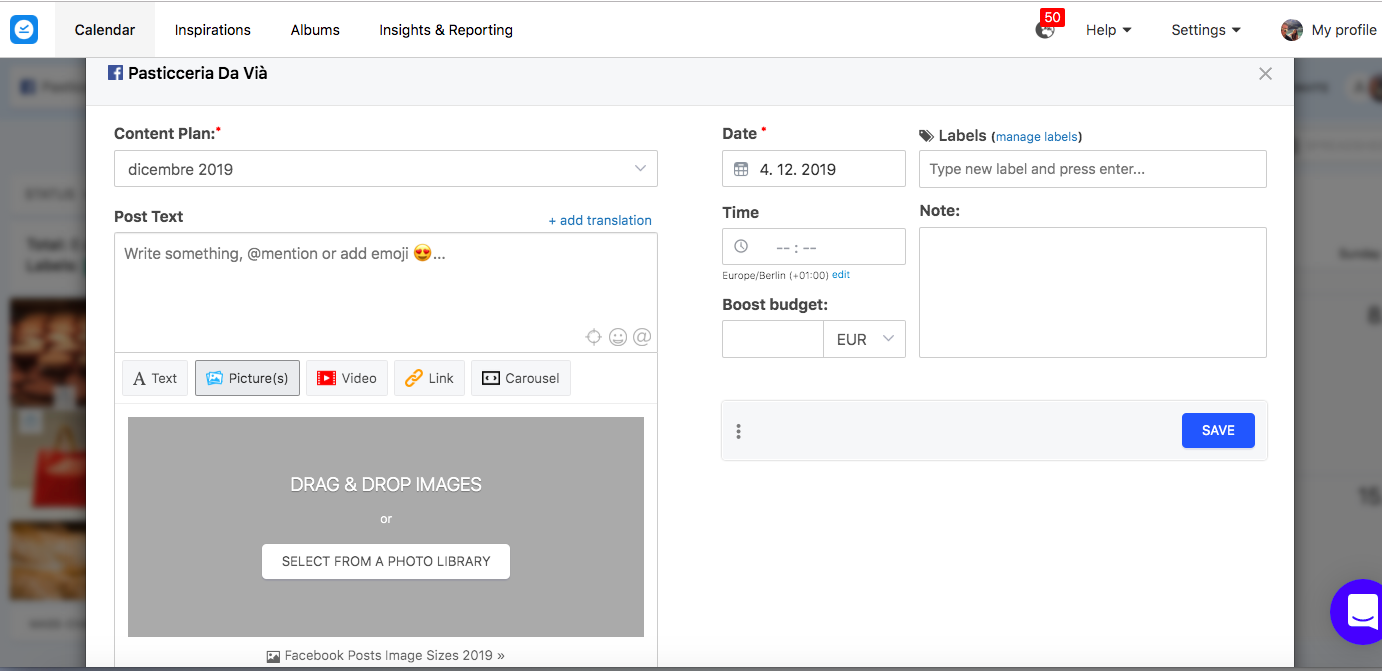Click the add translation link
1382x671 pixels.
click(x=600, y=220)
